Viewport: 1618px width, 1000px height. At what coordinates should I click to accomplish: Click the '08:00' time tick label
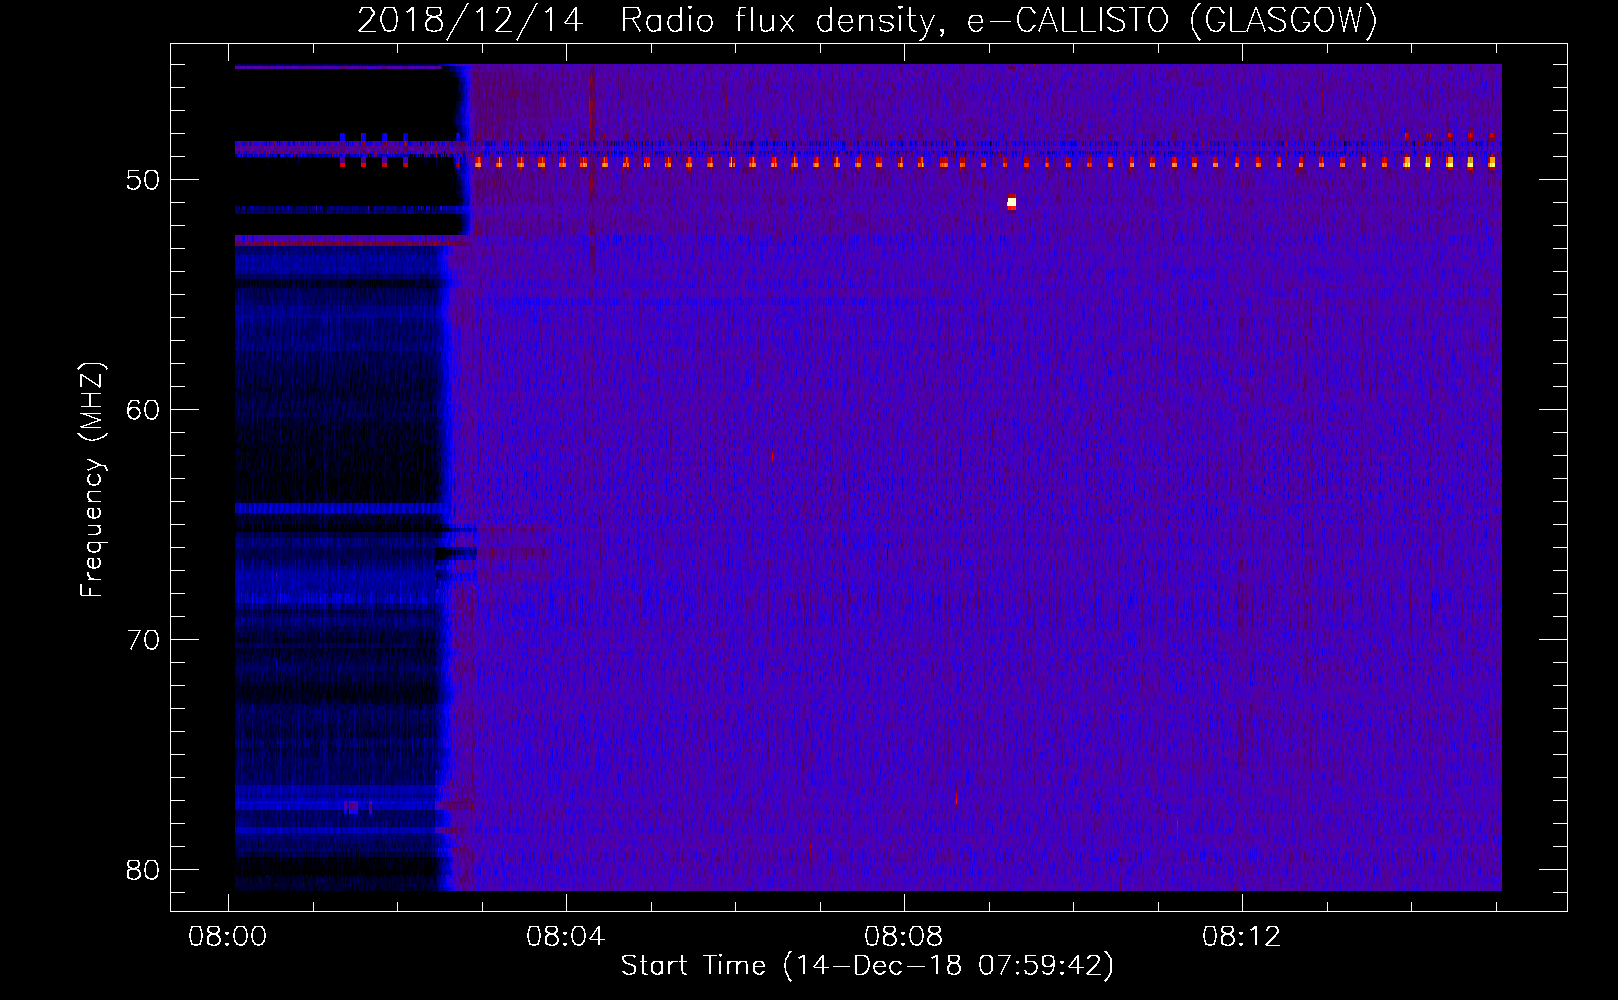pos(228,937)
